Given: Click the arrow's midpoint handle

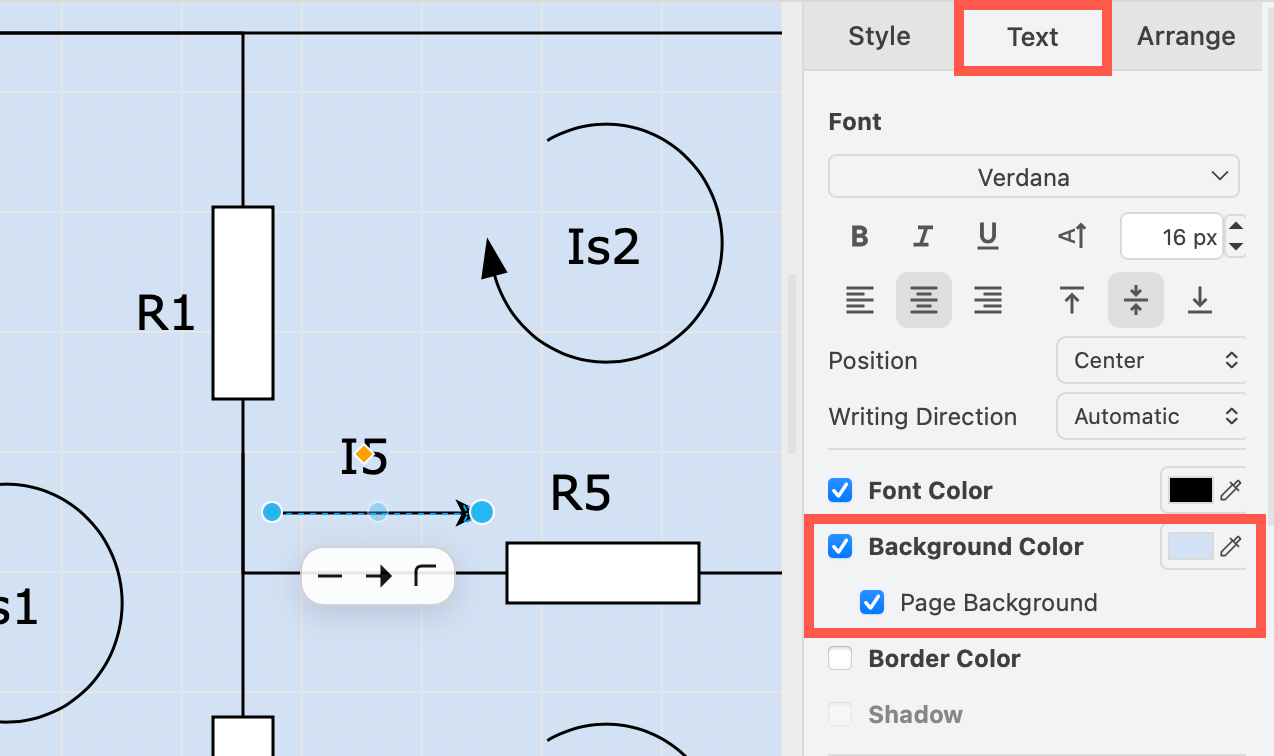Looking at the screenshot, I should coord(377,512).
